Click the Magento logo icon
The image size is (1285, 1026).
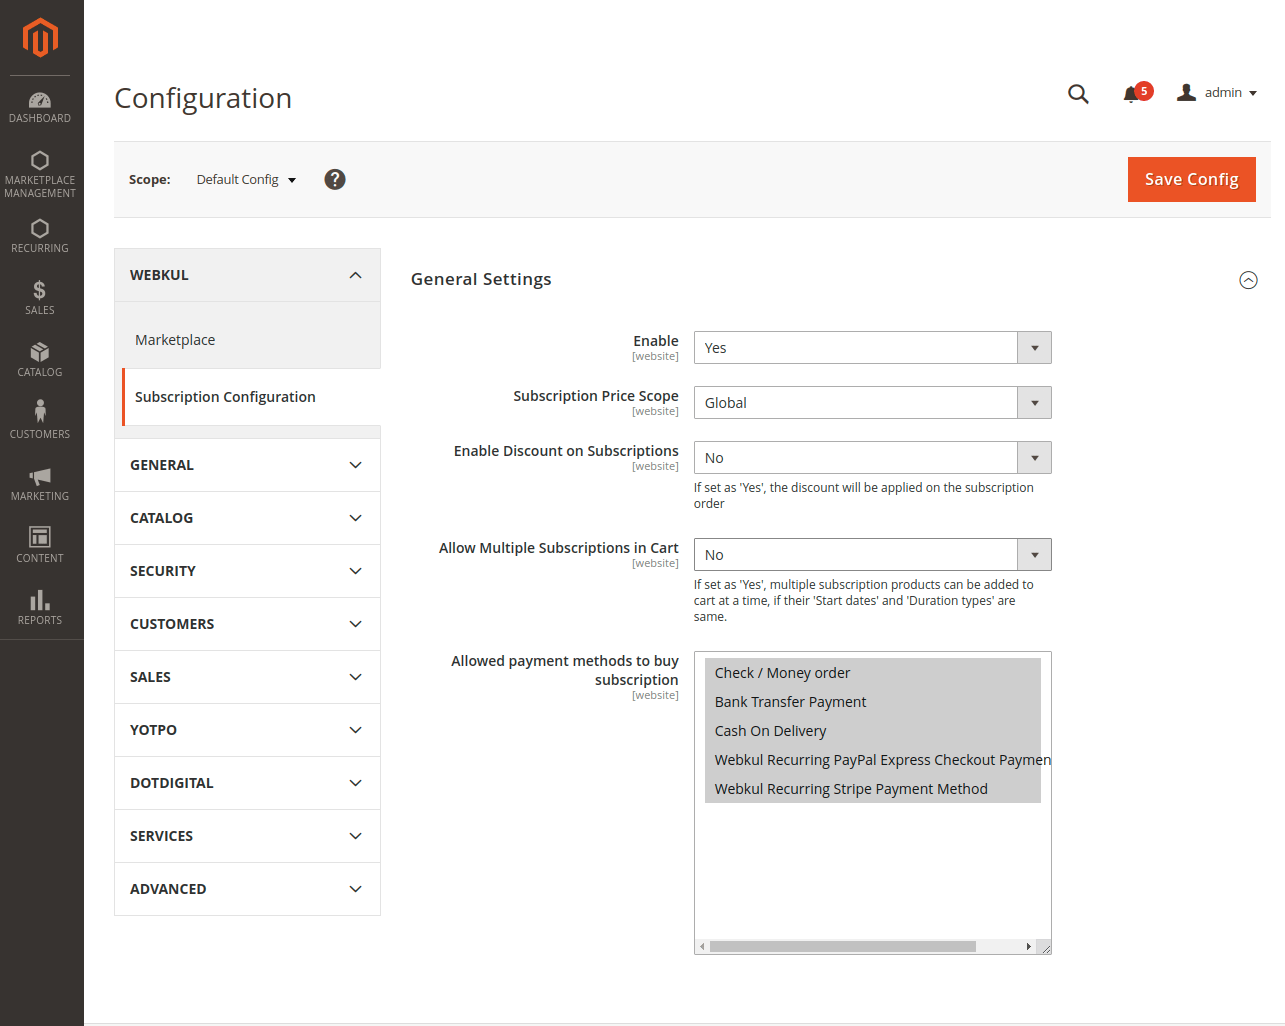coord(40,38)
